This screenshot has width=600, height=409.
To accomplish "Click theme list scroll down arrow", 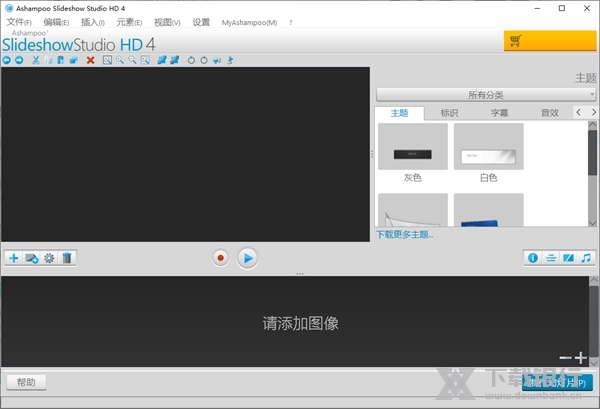I will 592,223.
